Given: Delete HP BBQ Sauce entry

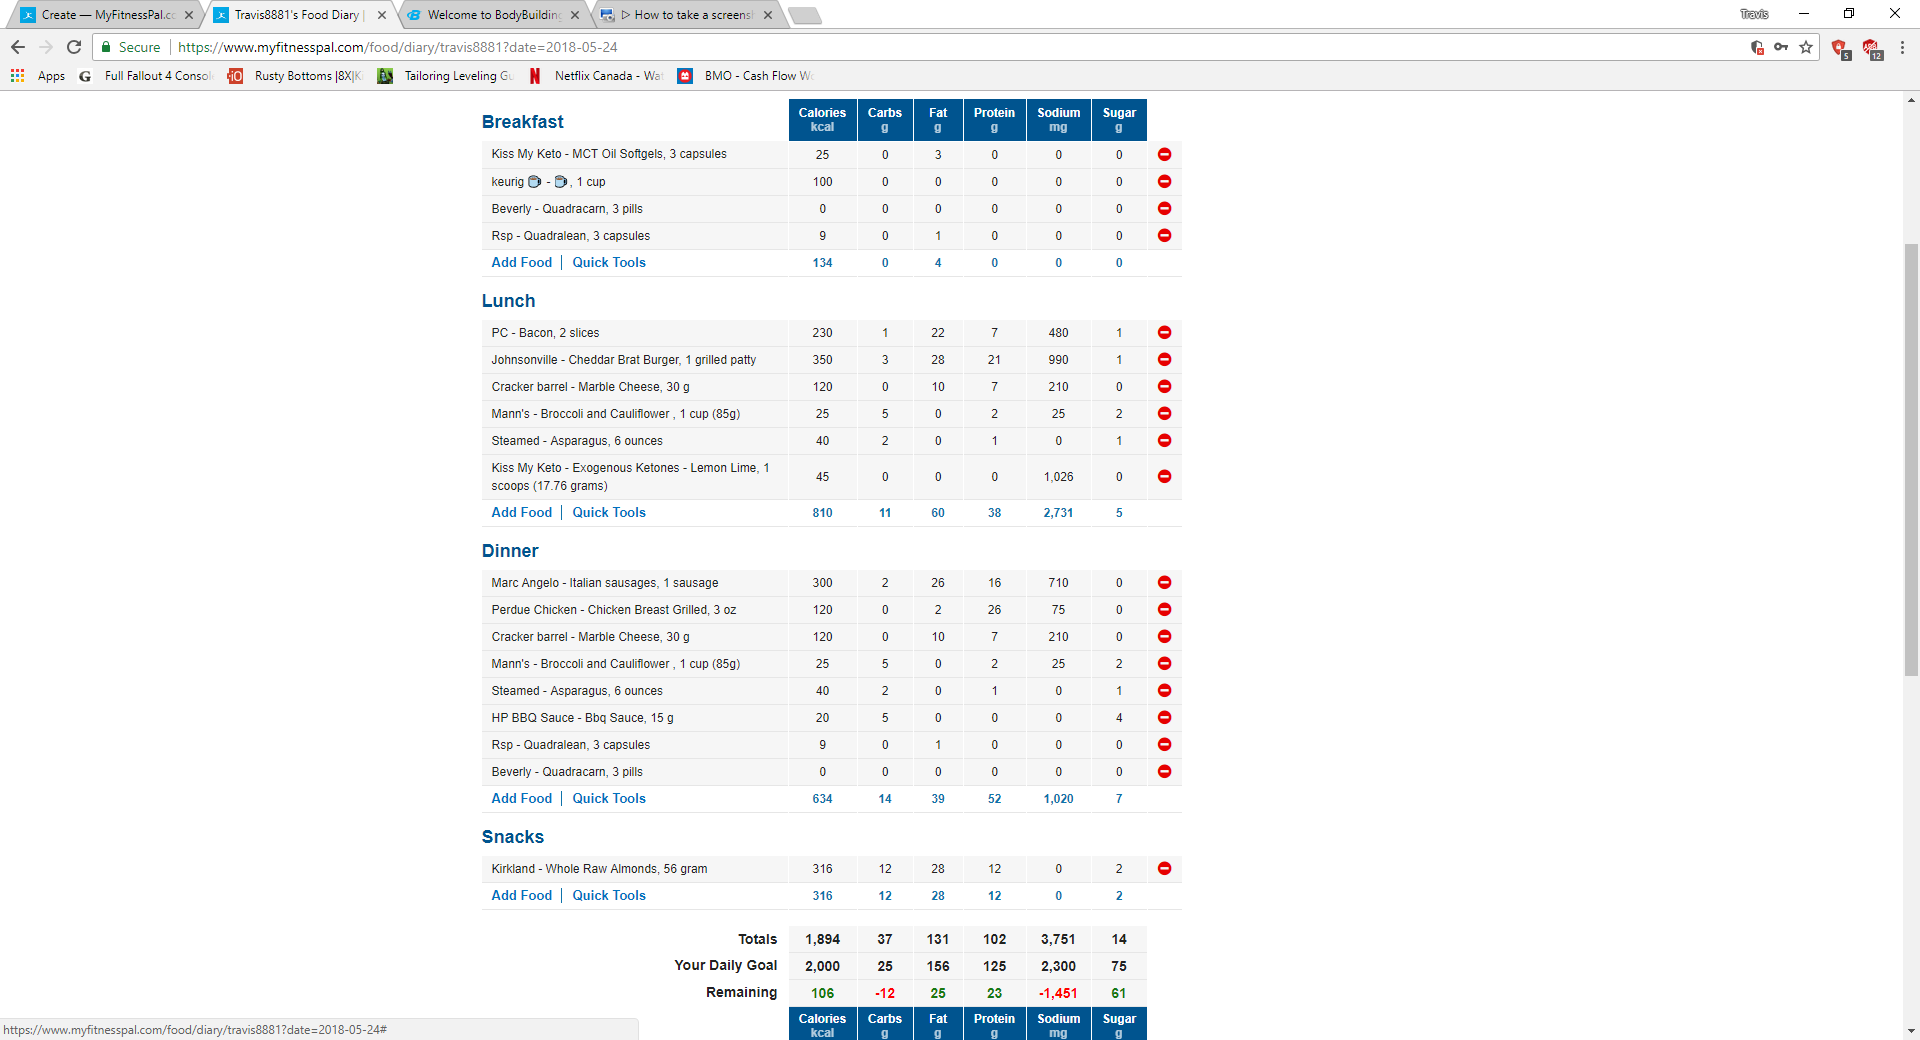Looking at the screenshot, I should click(x=1164, y=717).
